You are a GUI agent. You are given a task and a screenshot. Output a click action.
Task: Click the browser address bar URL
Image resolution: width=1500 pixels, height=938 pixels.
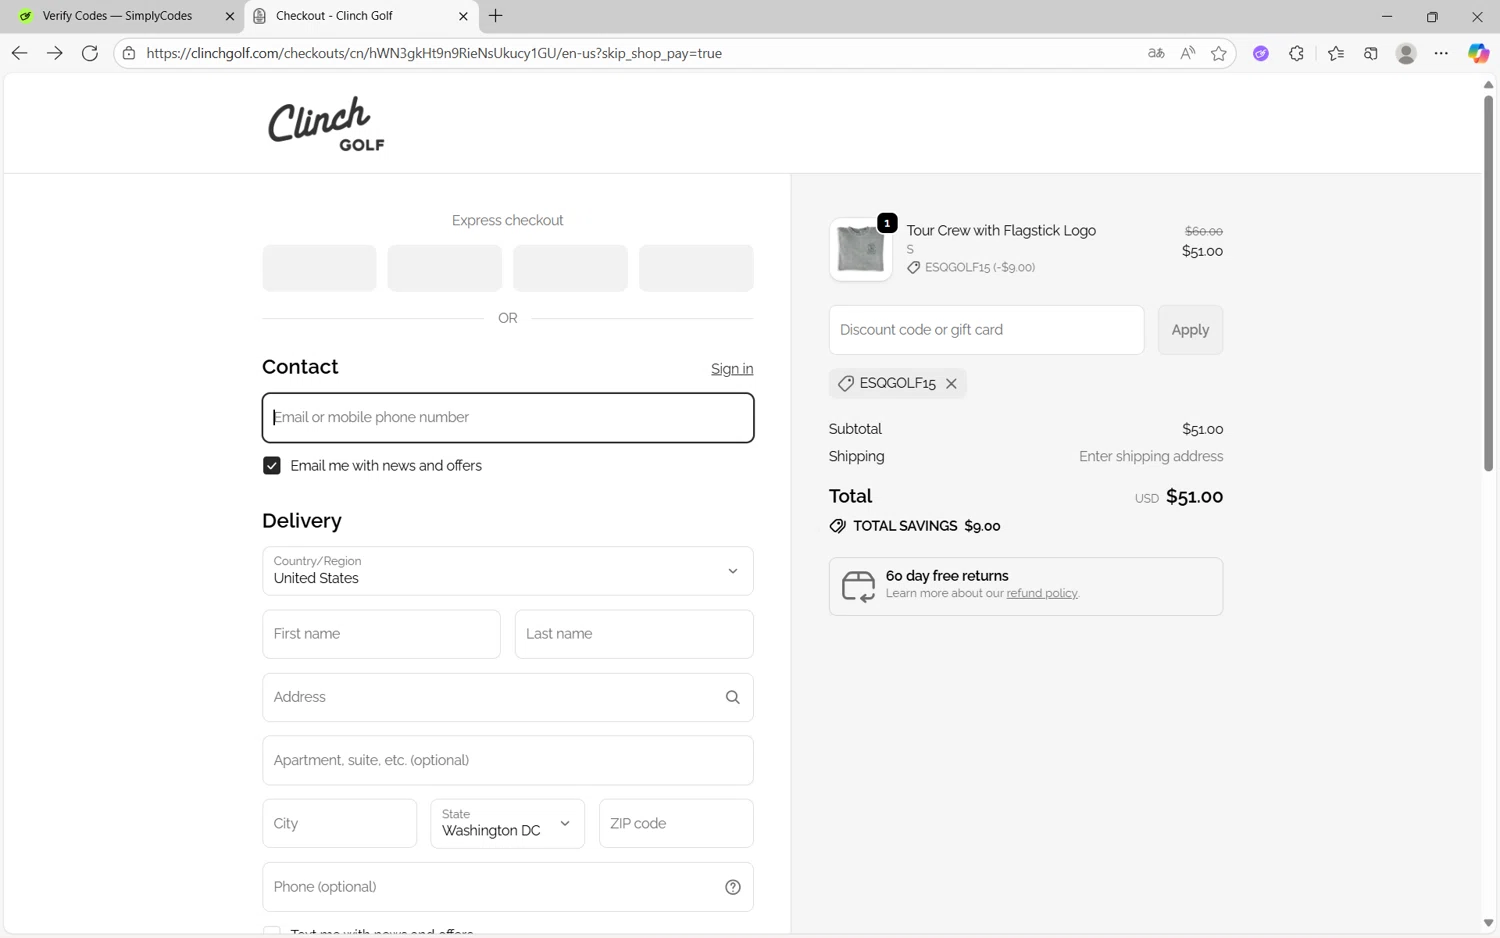point(434,53)
